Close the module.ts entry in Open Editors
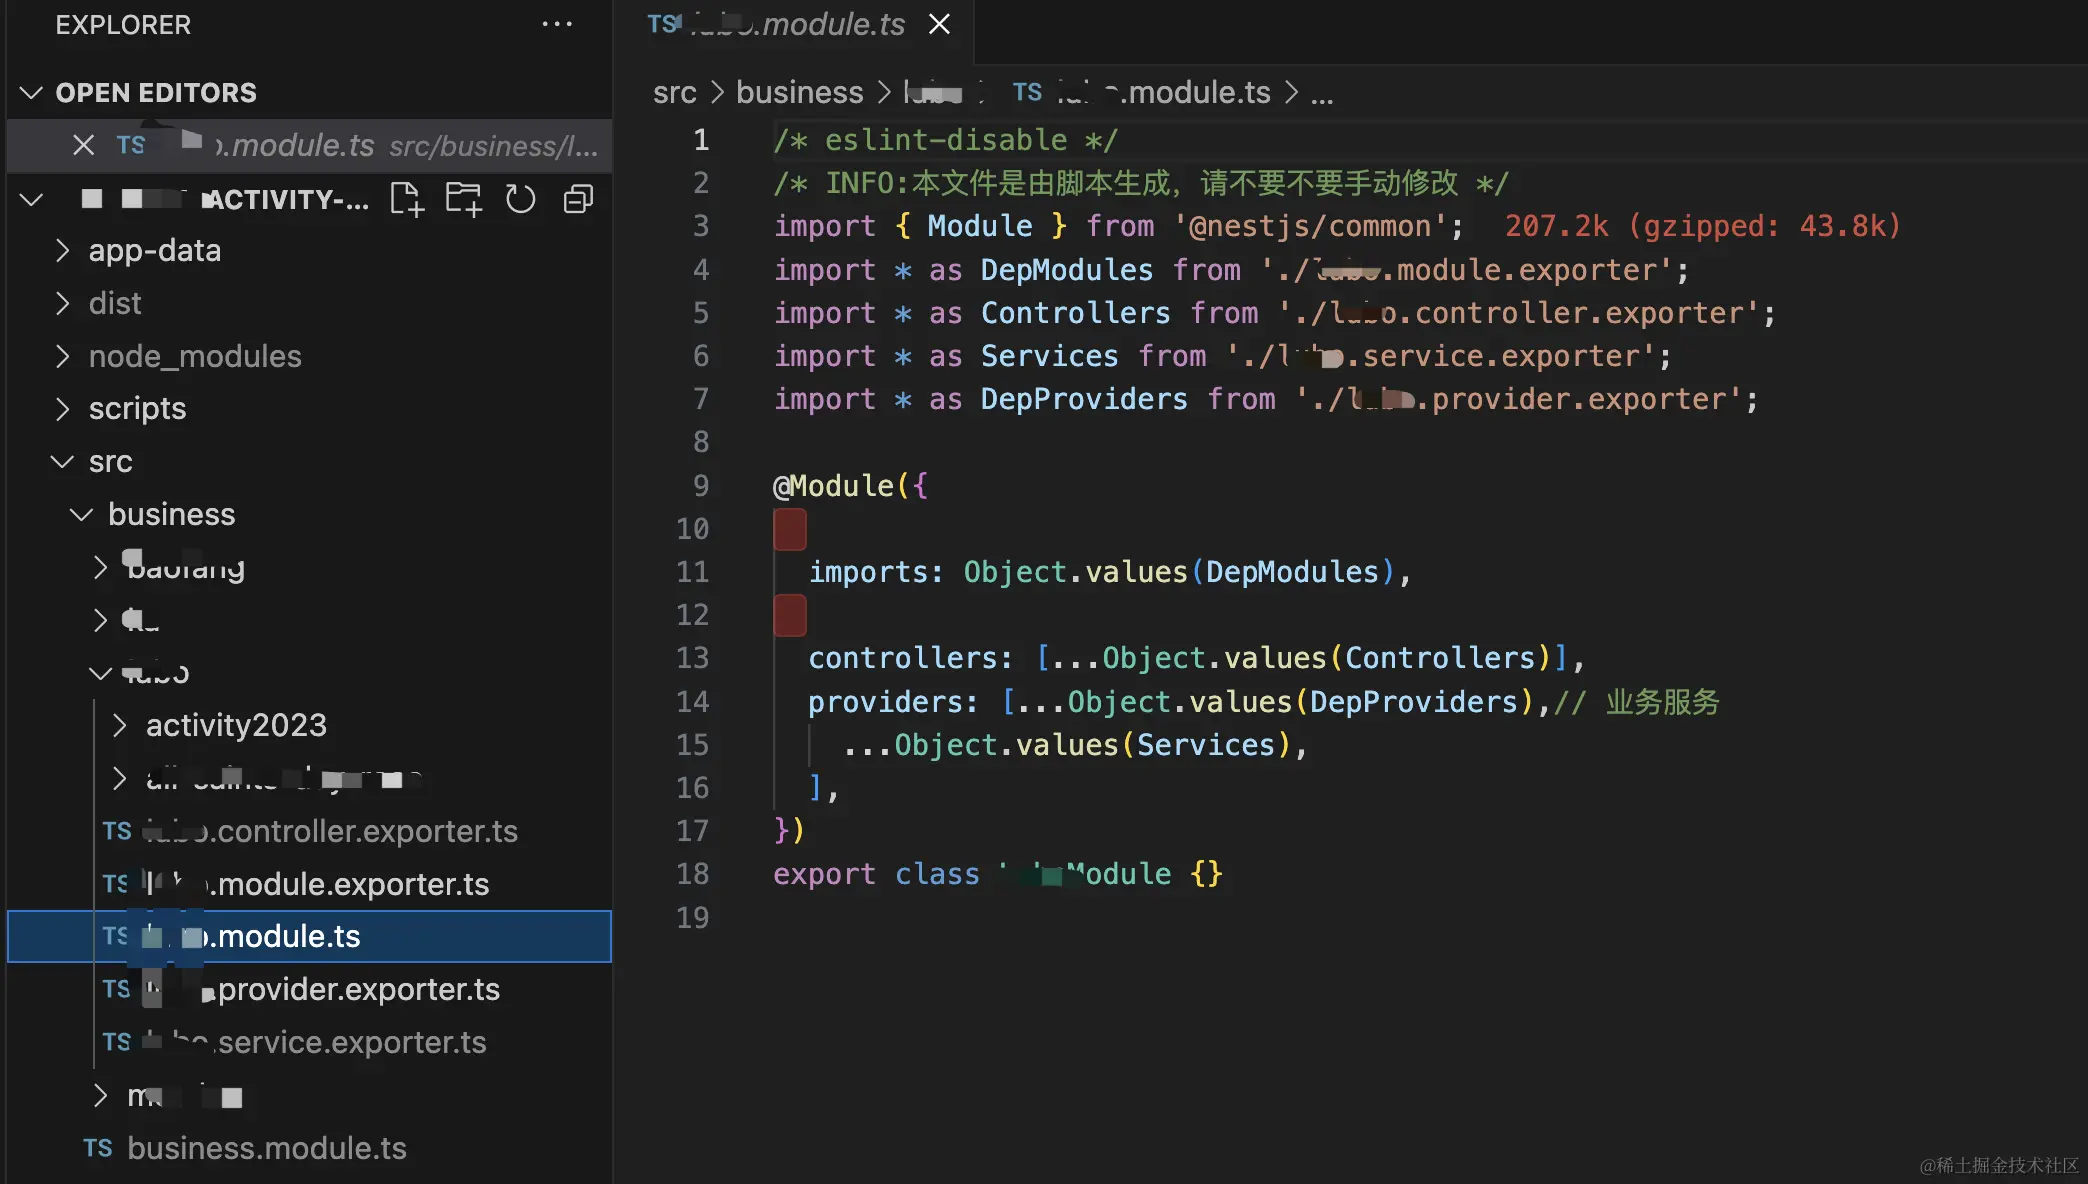The width and height of the screenshot is (2088, 1184). click(x=84, y=145)
